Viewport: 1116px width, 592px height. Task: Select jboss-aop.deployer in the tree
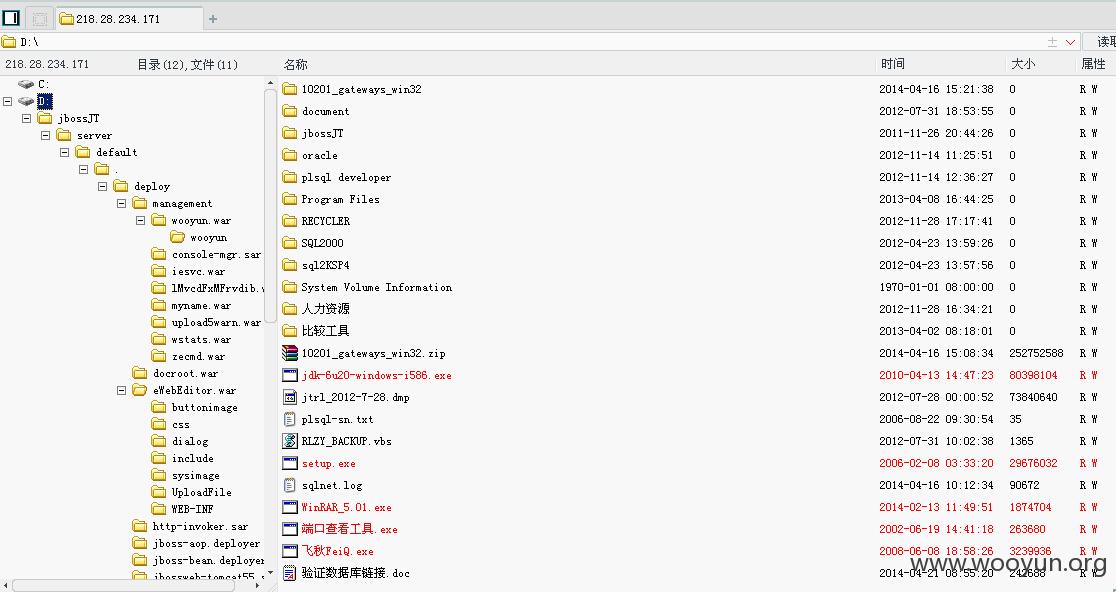[x=206, y=544]
